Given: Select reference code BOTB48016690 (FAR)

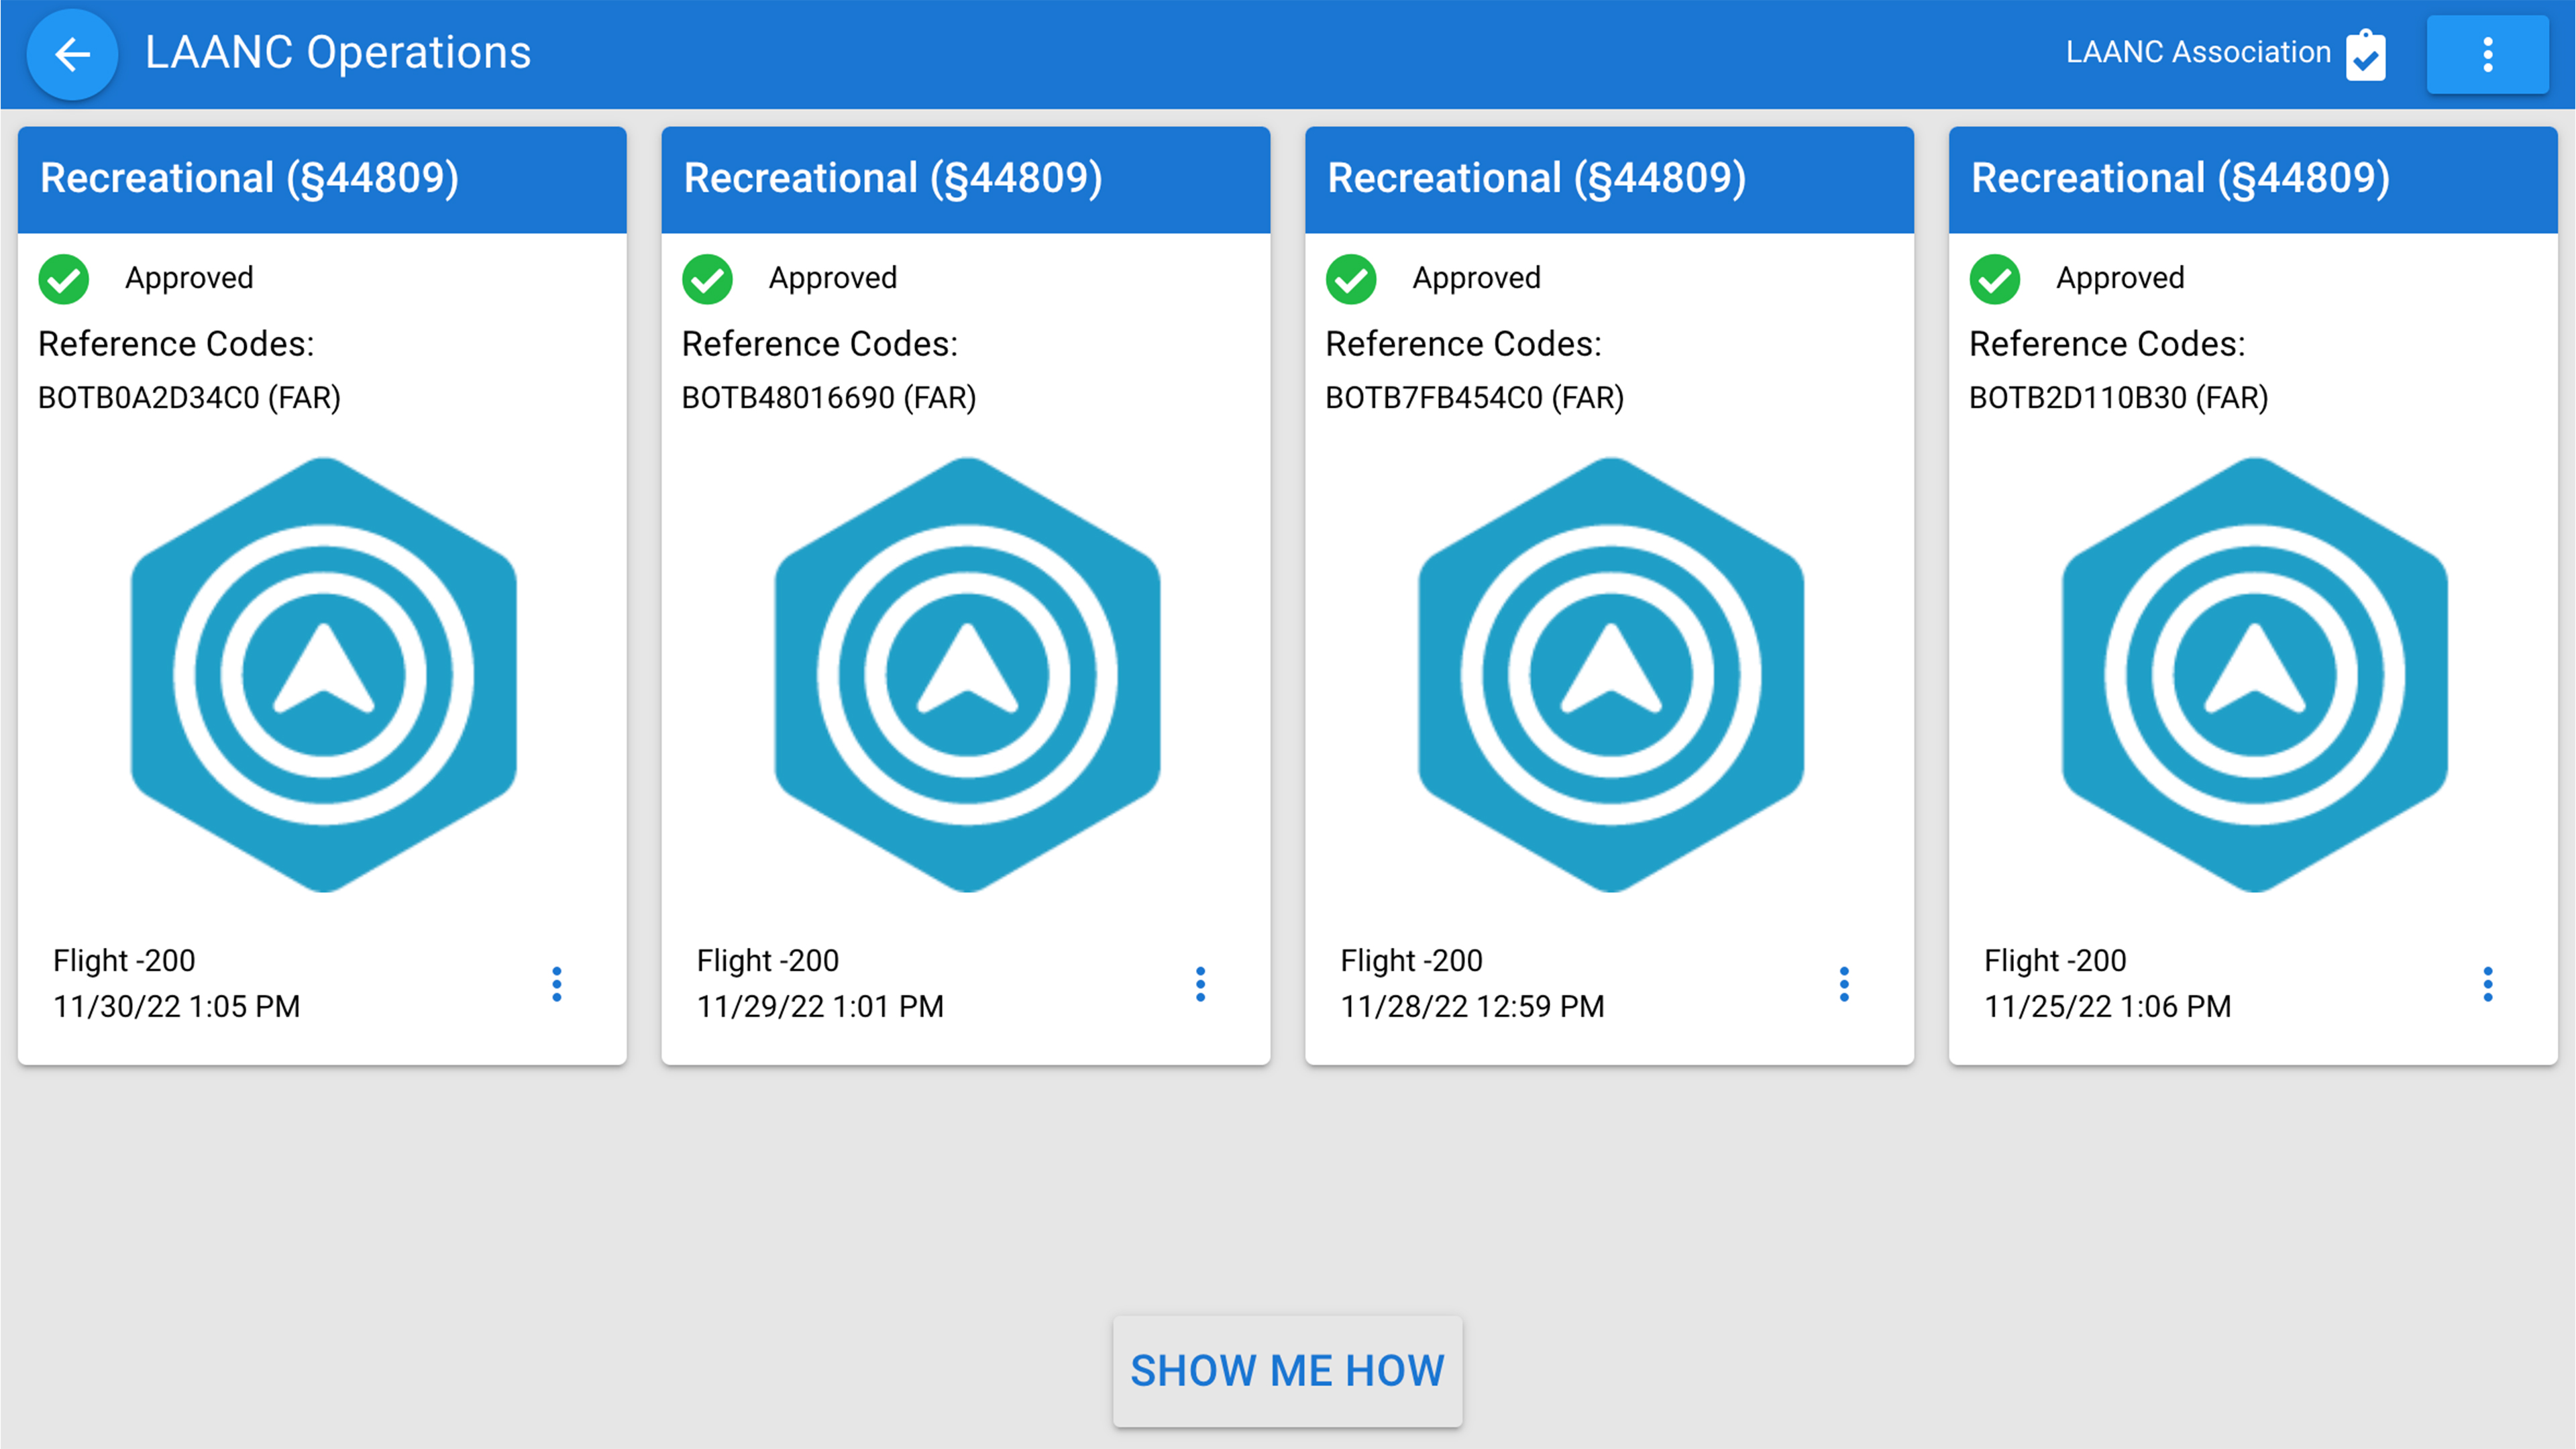Looking at the screenshot, I should pos(829,398).
